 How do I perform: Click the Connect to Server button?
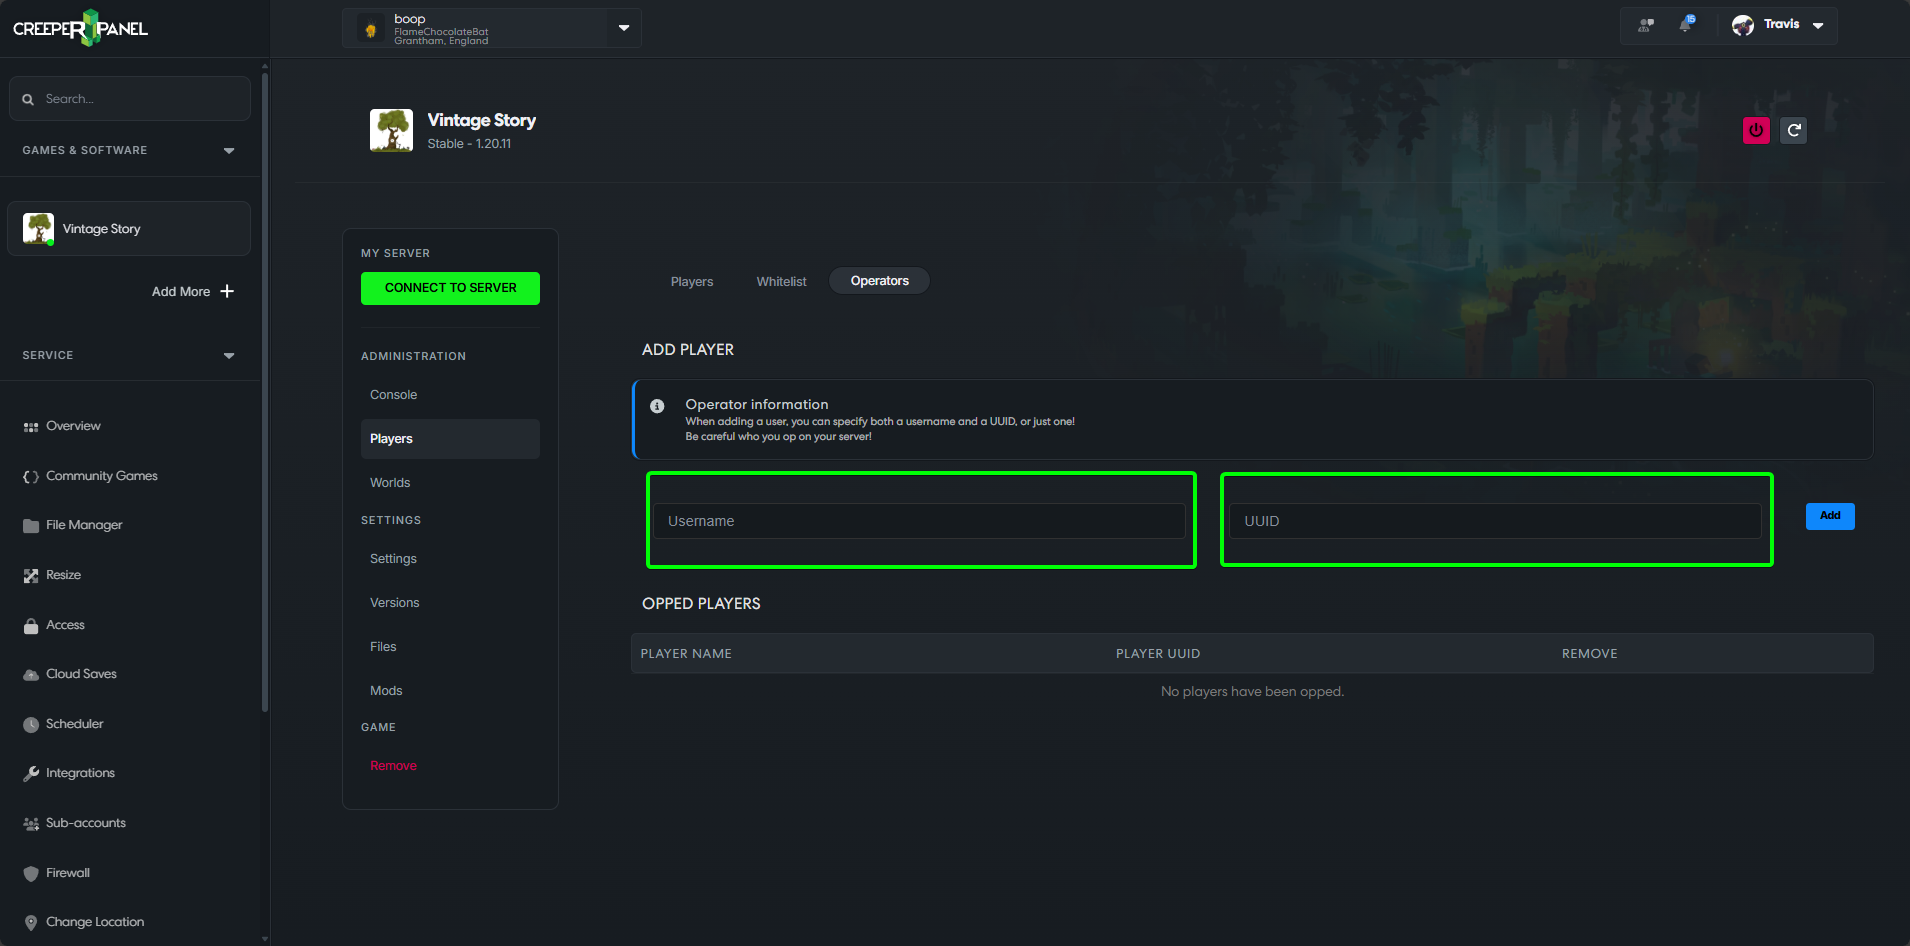(450, 288)
